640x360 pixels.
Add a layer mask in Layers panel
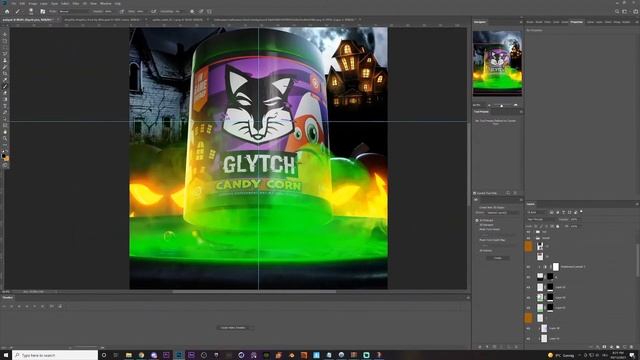point(604,347)
